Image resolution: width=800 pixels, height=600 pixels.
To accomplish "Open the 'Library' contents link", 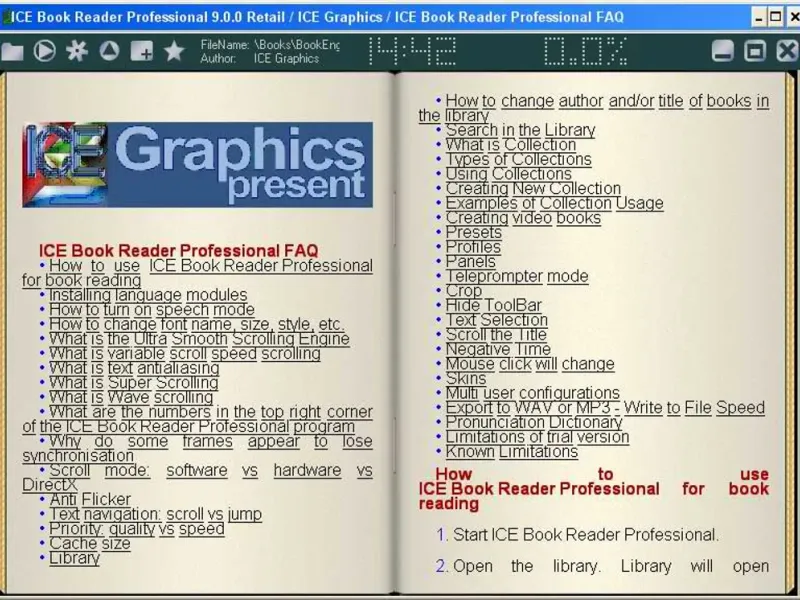I will click(x=74, y=558).
